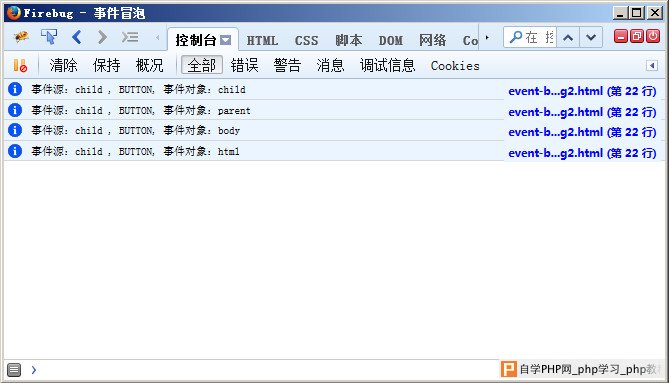
Task: Click info icon of the 'html' row
Action: [x=15, y=151]
